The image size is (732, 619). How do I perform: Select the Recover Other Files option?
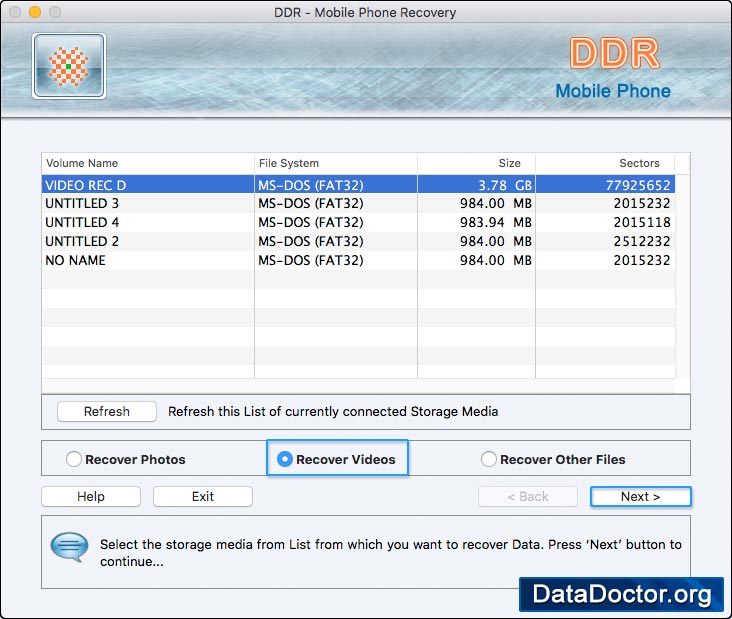(488, 459)
